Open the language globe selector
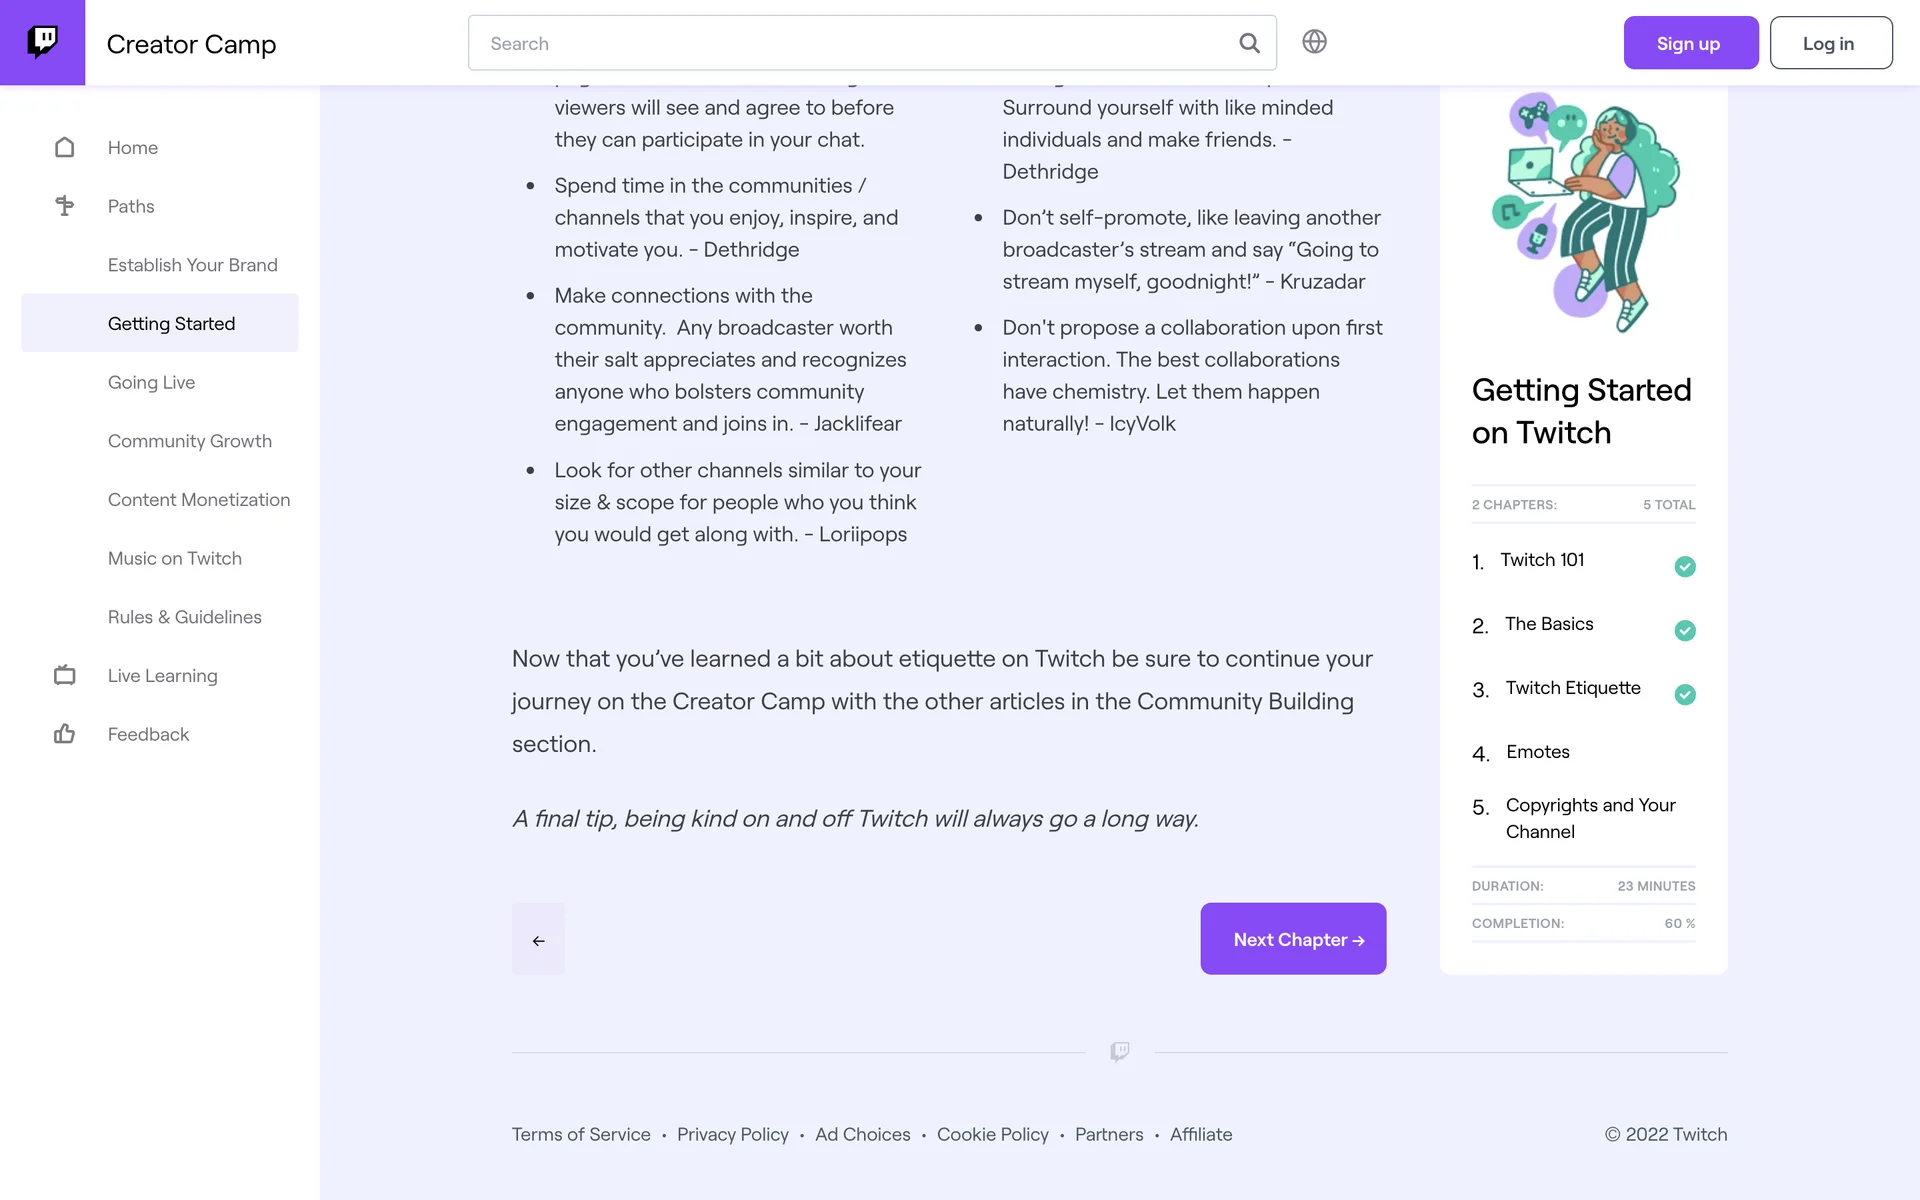This screenshot has height=1200, width=1920. [x=1314, y=42]
